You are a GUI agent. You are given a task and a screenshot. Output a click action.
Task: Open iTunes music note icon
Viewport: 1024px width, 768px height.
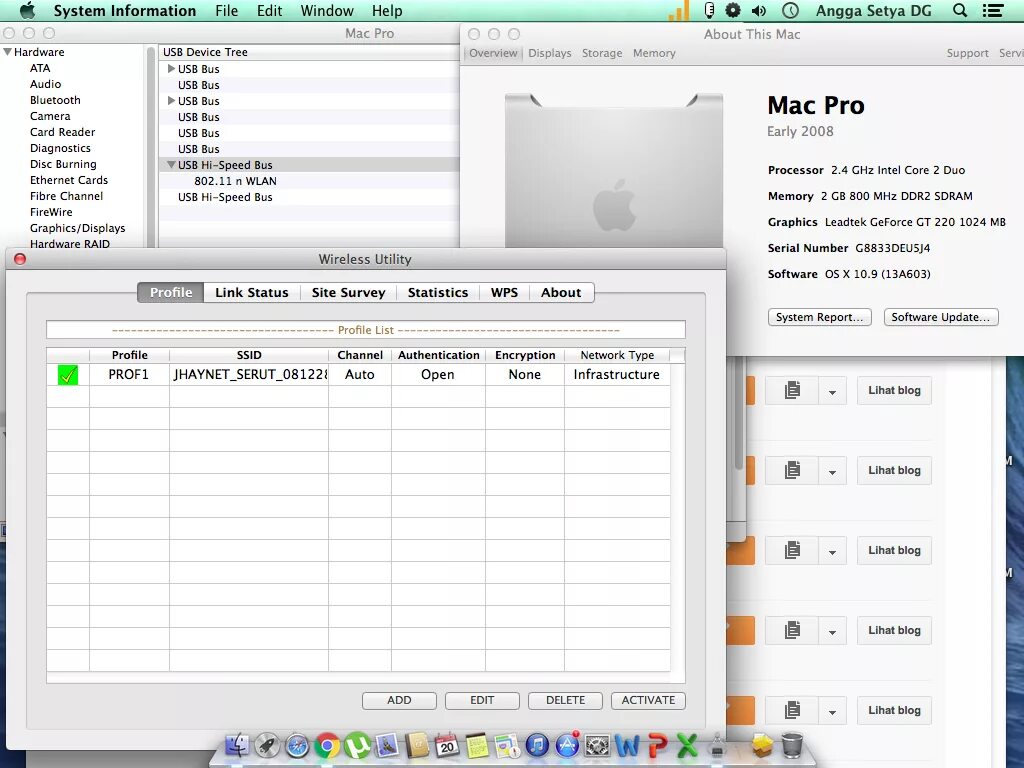tap(537, 745)
